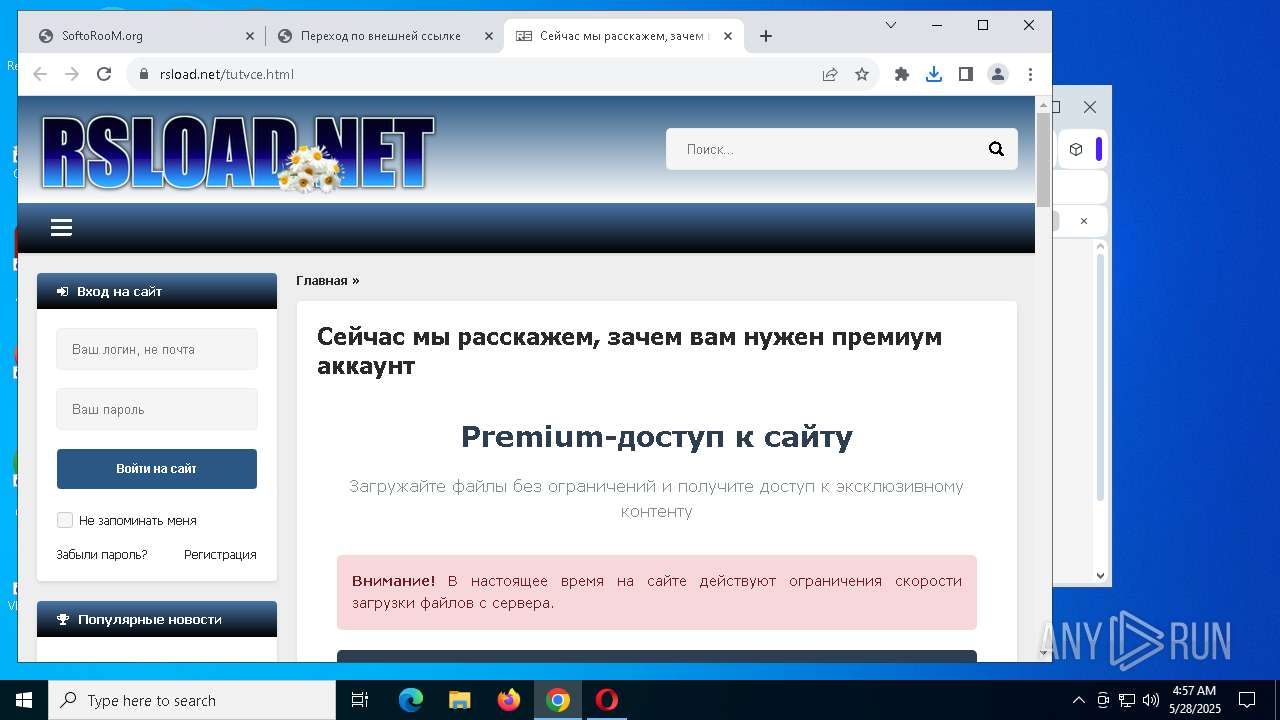This screenshot has height=720, width=1280.
Task: Click the Внимание! warning notice
Action: coord(657,592)
